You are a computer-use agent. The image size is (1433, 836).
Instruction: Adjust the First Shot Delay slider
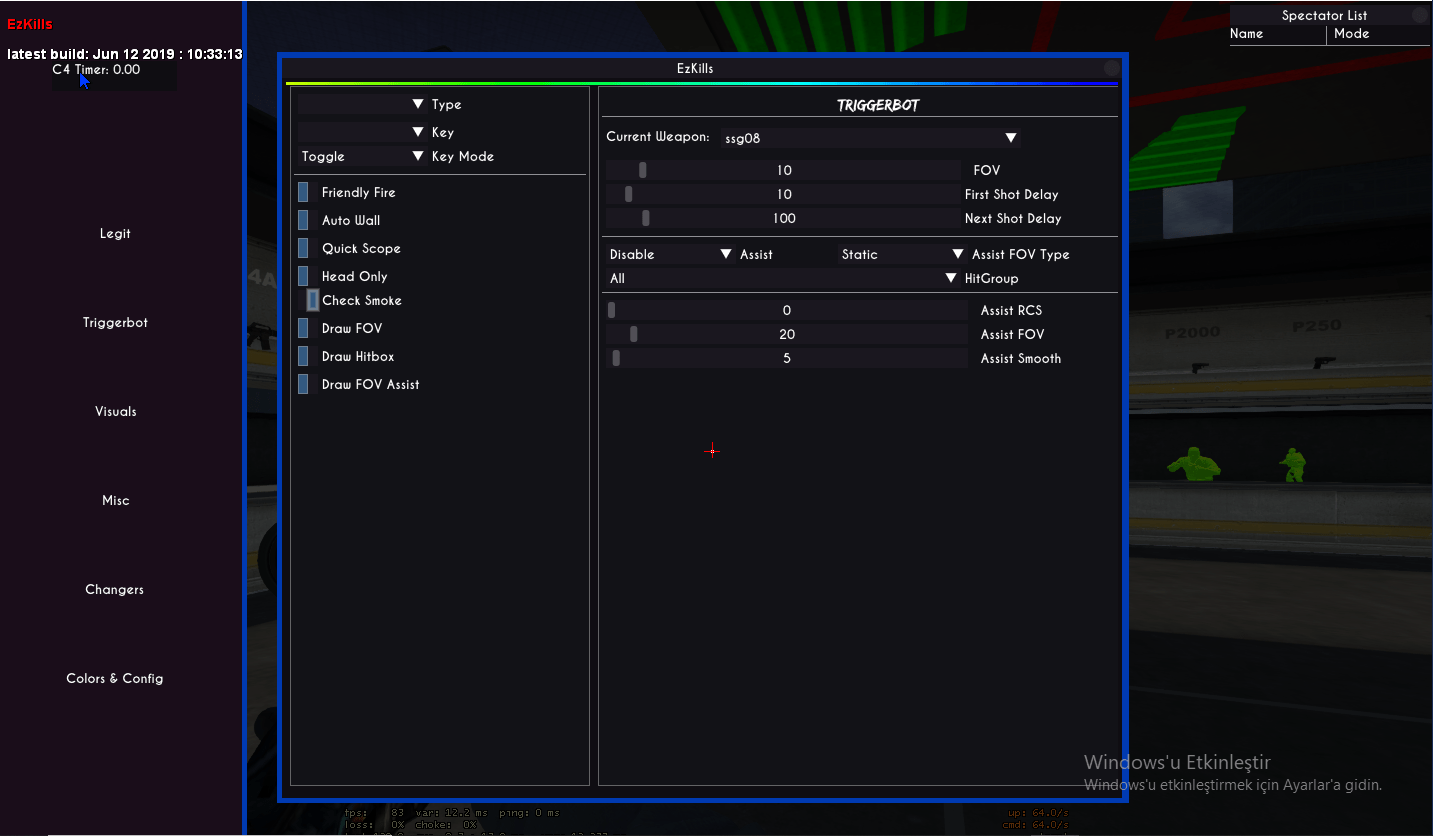click(784, 194)
